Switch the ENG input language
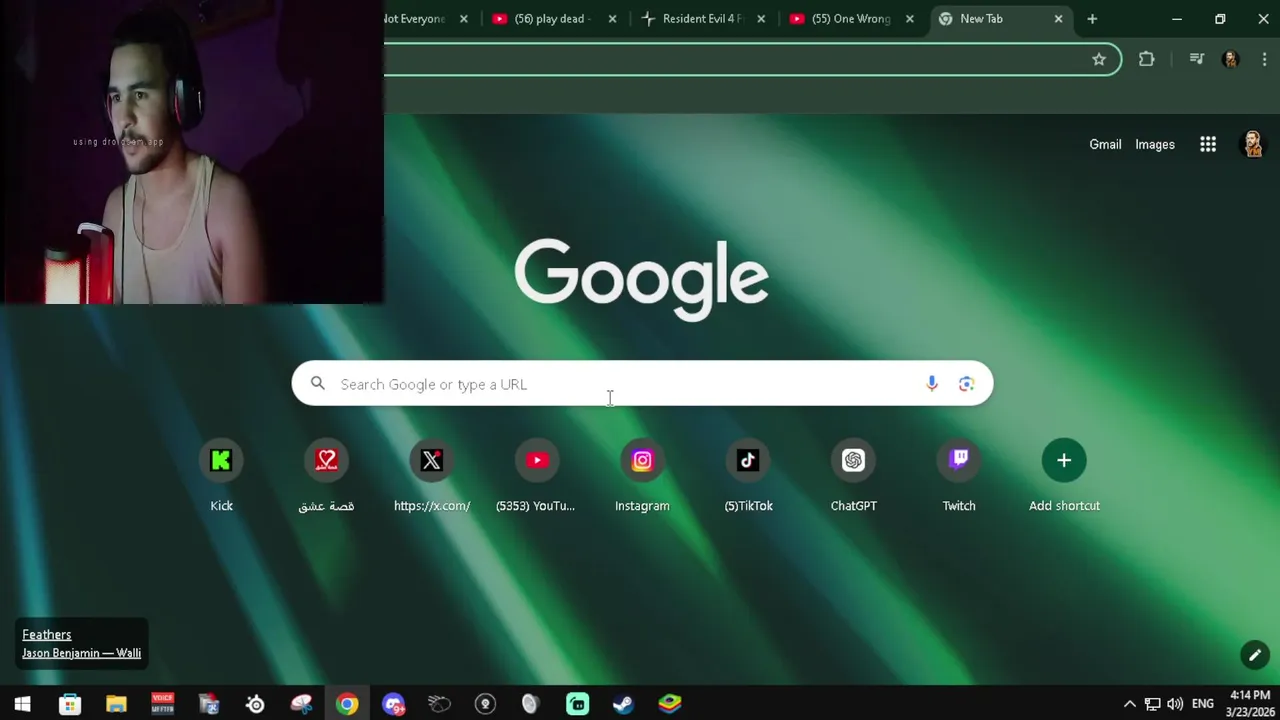The image size is (1280, 720). pos(1203,704)
